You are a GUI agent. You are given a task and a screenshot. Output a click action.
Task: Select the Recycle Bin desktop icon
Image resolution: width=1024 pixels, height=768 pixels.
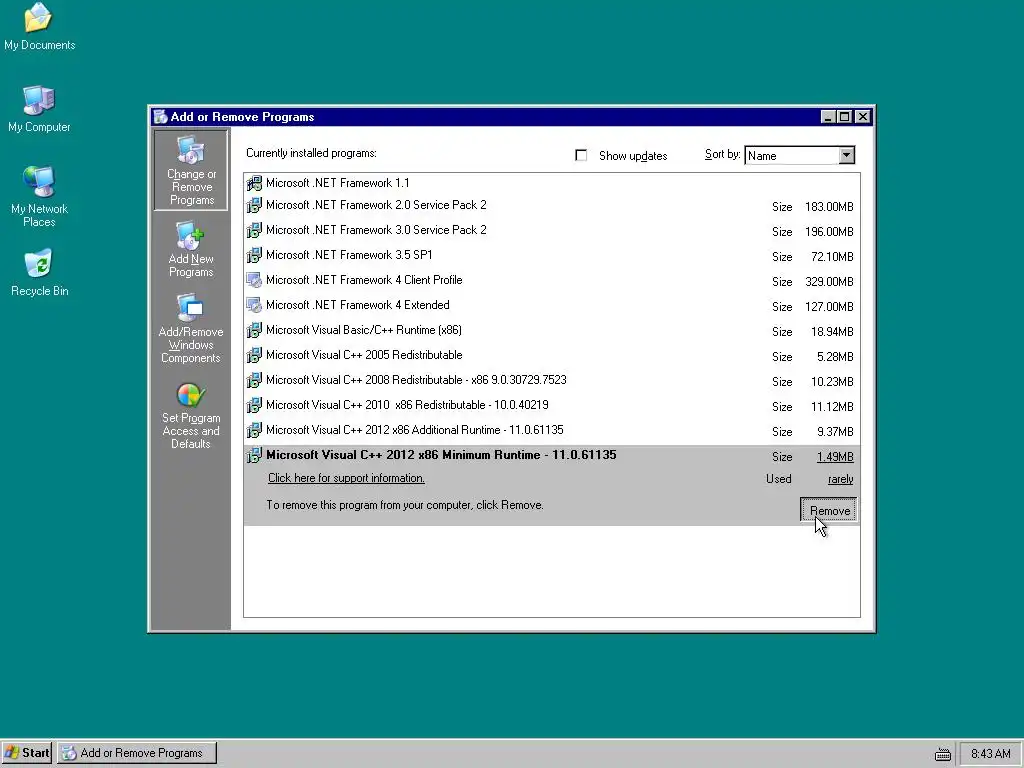click(x=39, y=272)
